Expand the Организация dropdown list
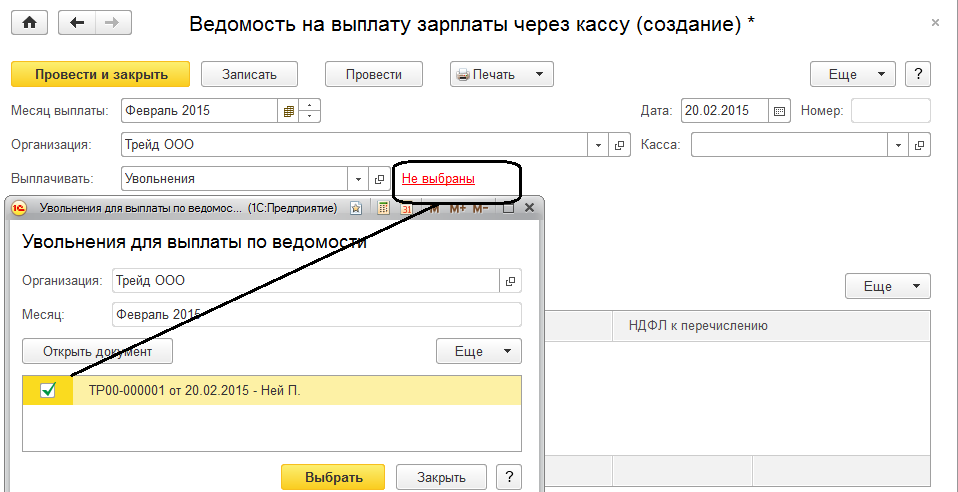 click(599, 145)
